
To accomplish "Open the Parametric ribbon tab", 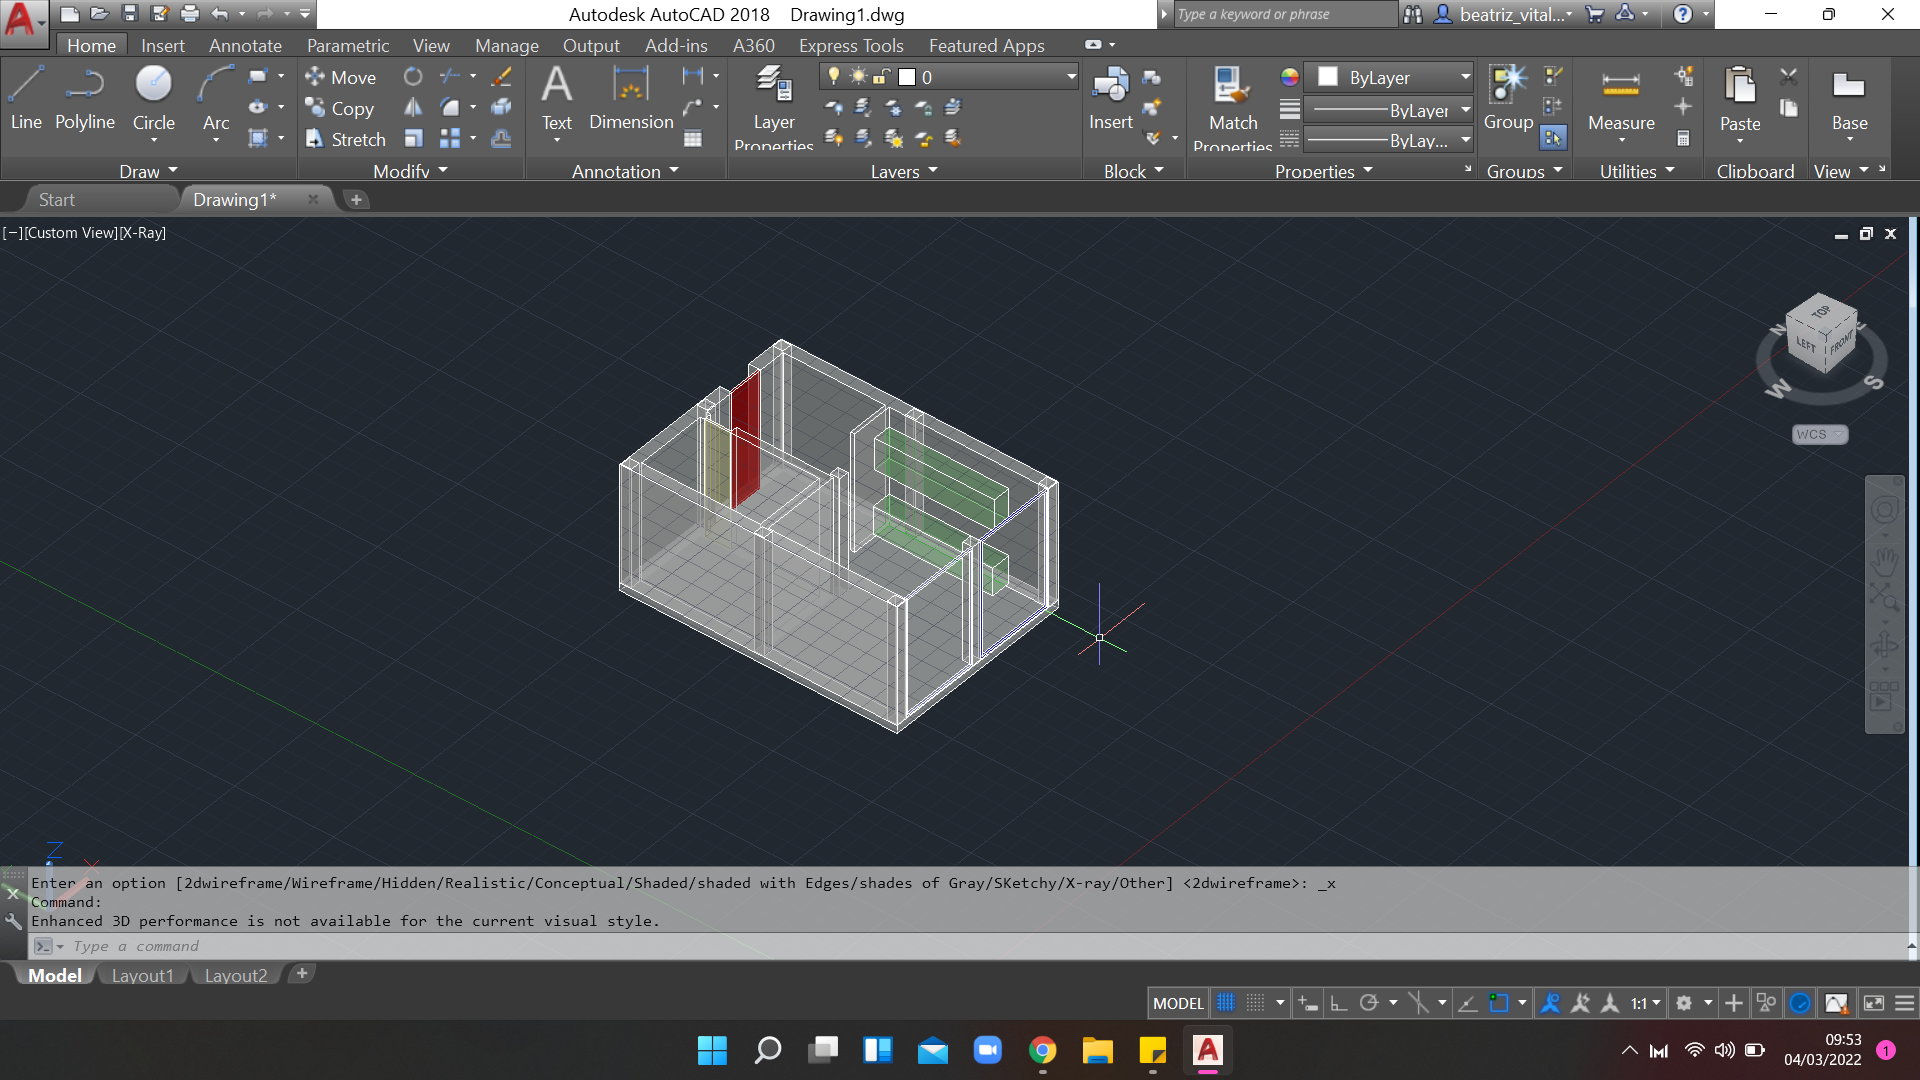I will click(x=347, y=45).
